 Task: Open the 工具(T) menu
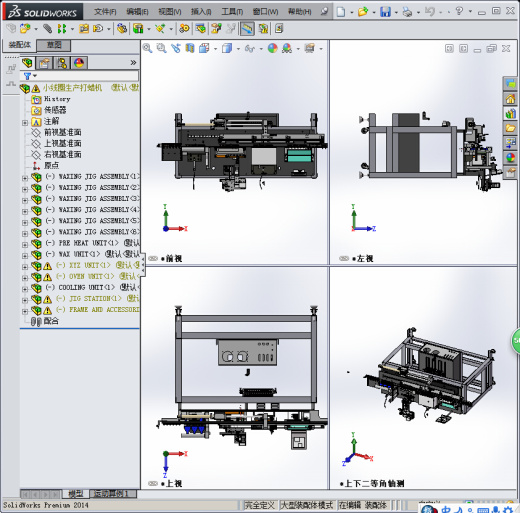pyautogui.click(x=232, y=12)
